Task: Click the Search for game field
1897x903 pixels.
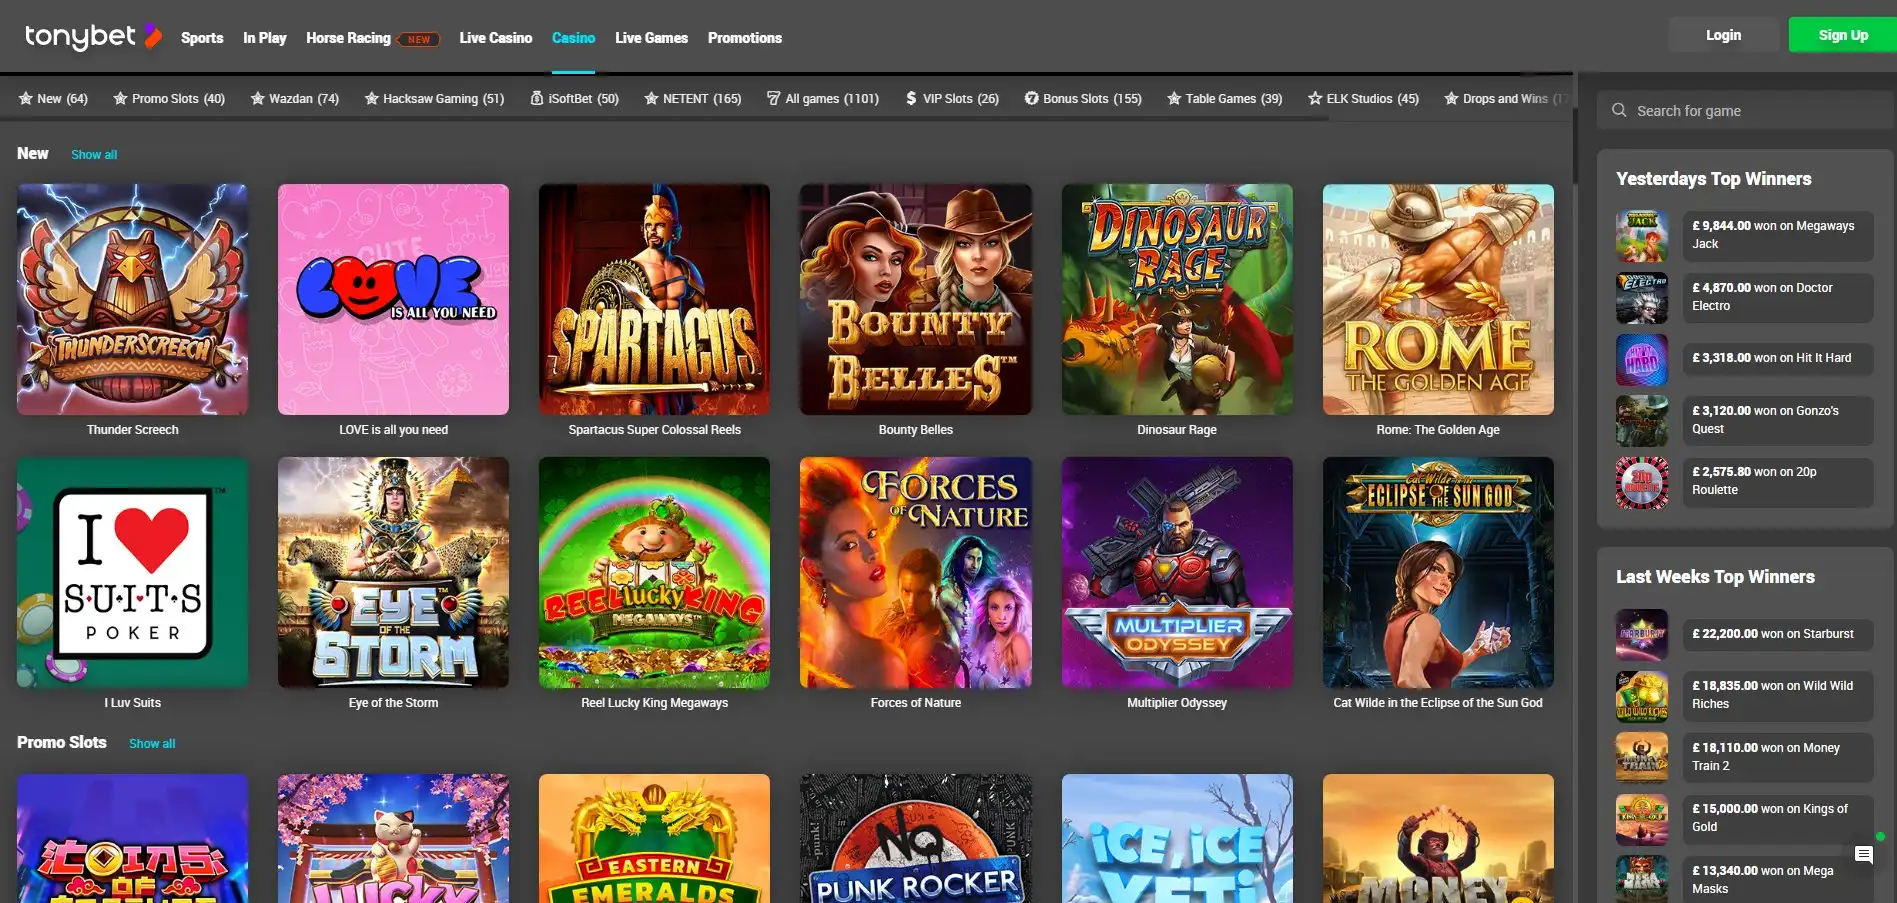Action: [1750, 111]
